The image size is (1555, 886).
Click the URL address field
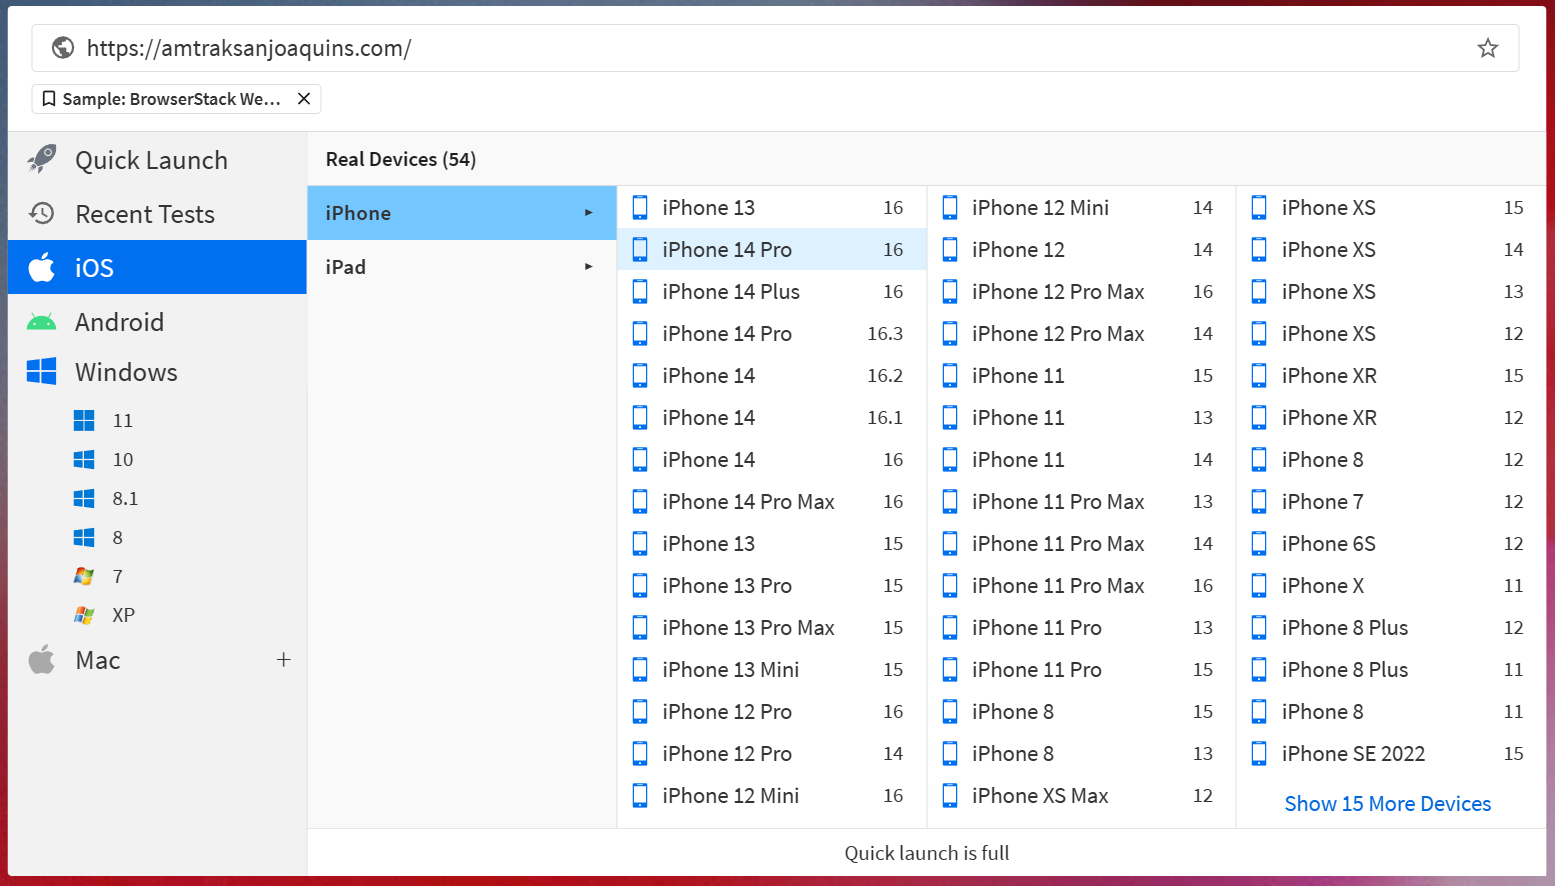775,48
